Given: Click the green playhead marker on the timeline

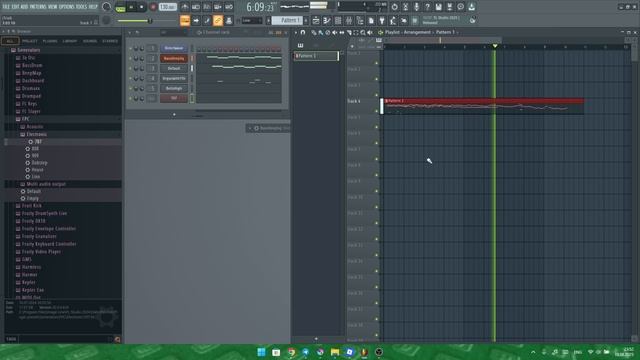Looking at the screenshot, I should tap(495, 46).
